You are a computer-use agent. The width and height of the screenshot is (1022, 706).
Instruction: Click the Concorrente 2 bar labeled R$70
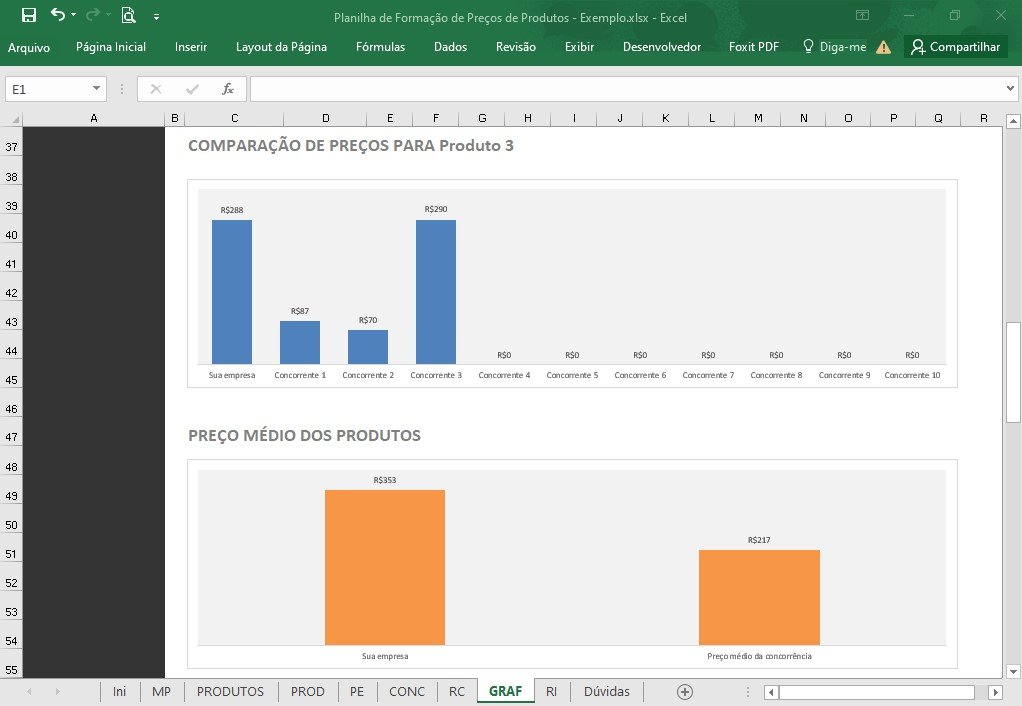point(368,347)
